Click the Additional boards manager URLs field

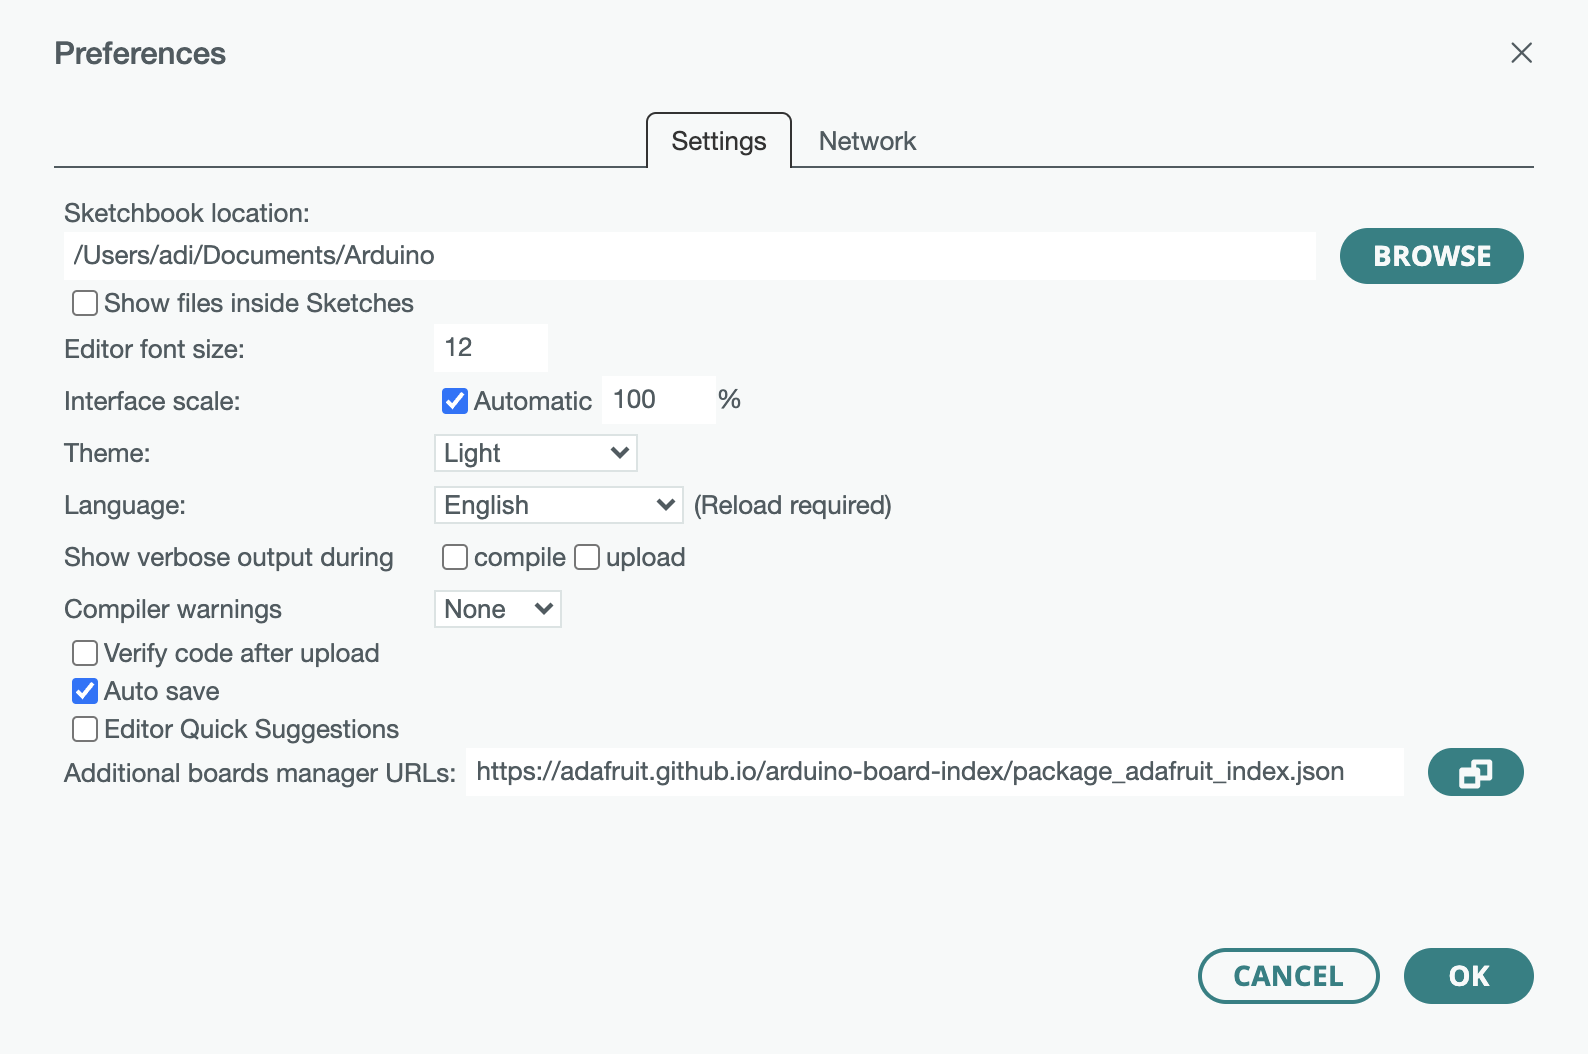[x=935, y=772]
